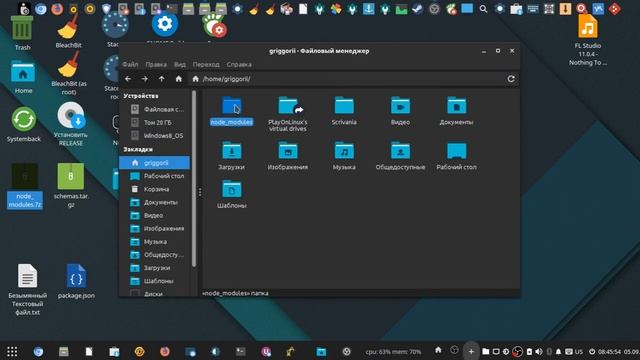
Task: Click the power icon in bottom panel
Action: [x=591, y=351]
